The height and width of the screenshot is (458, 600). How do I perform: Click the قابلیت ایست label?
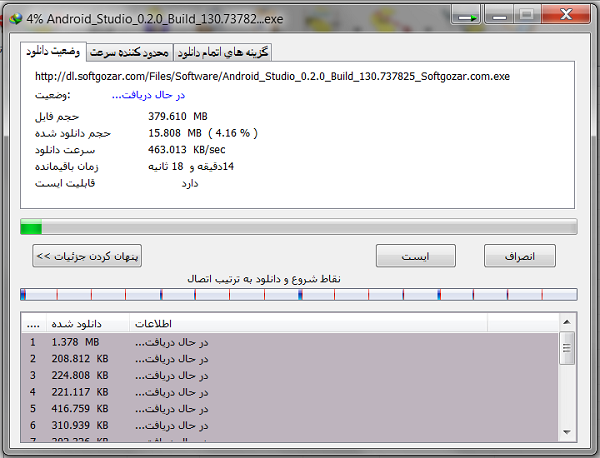(x=65, y=184)
